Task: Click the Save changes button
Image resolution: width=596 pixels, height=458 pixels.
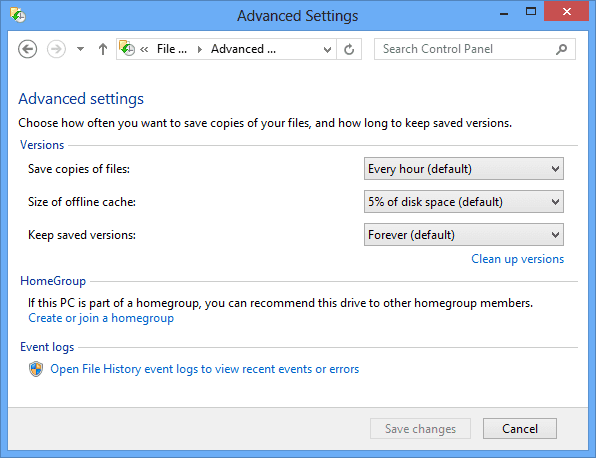Action: 420,429
